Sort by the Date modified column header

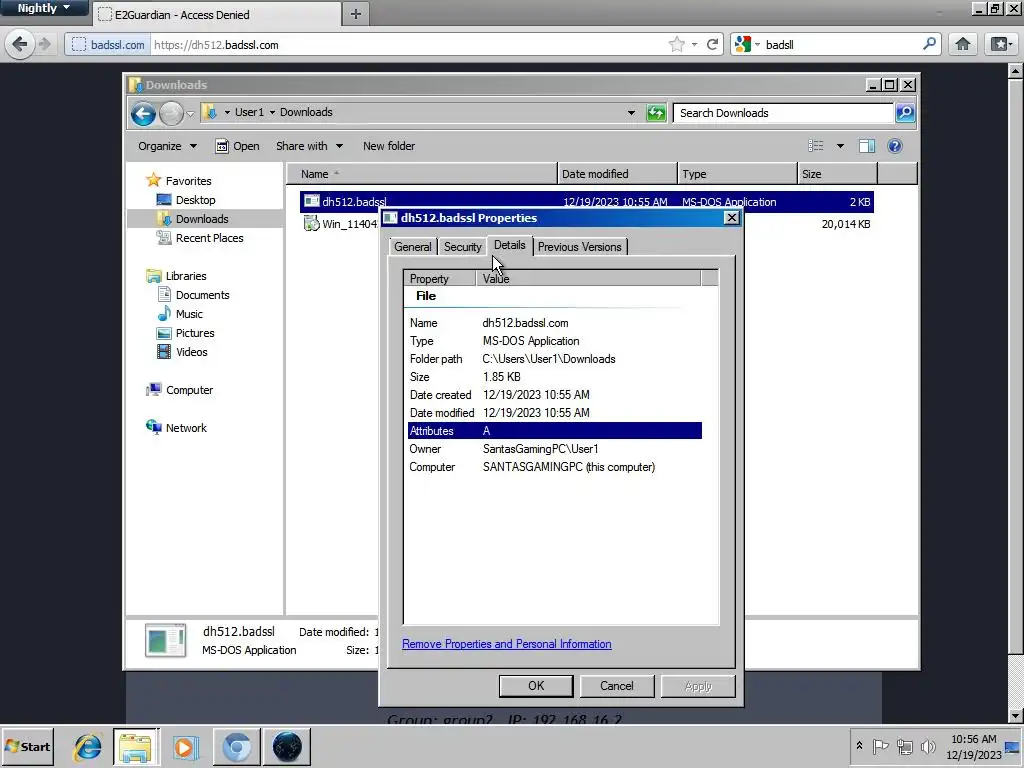[x=617, y=174]
